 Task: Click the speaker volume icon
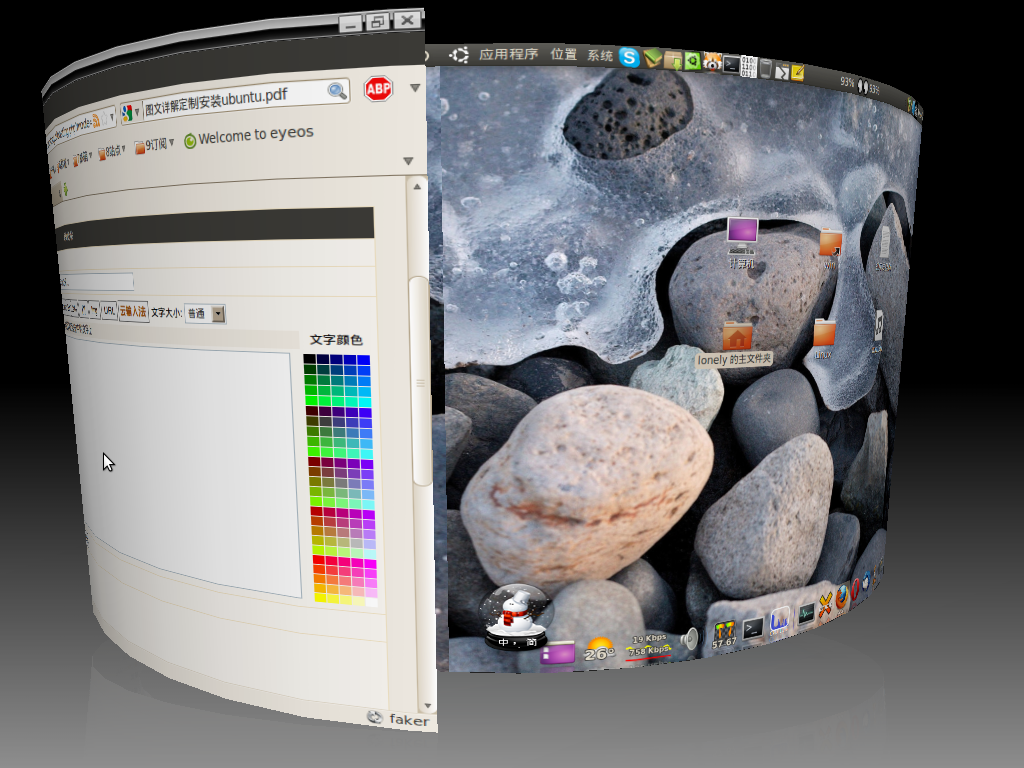[689, 638]
